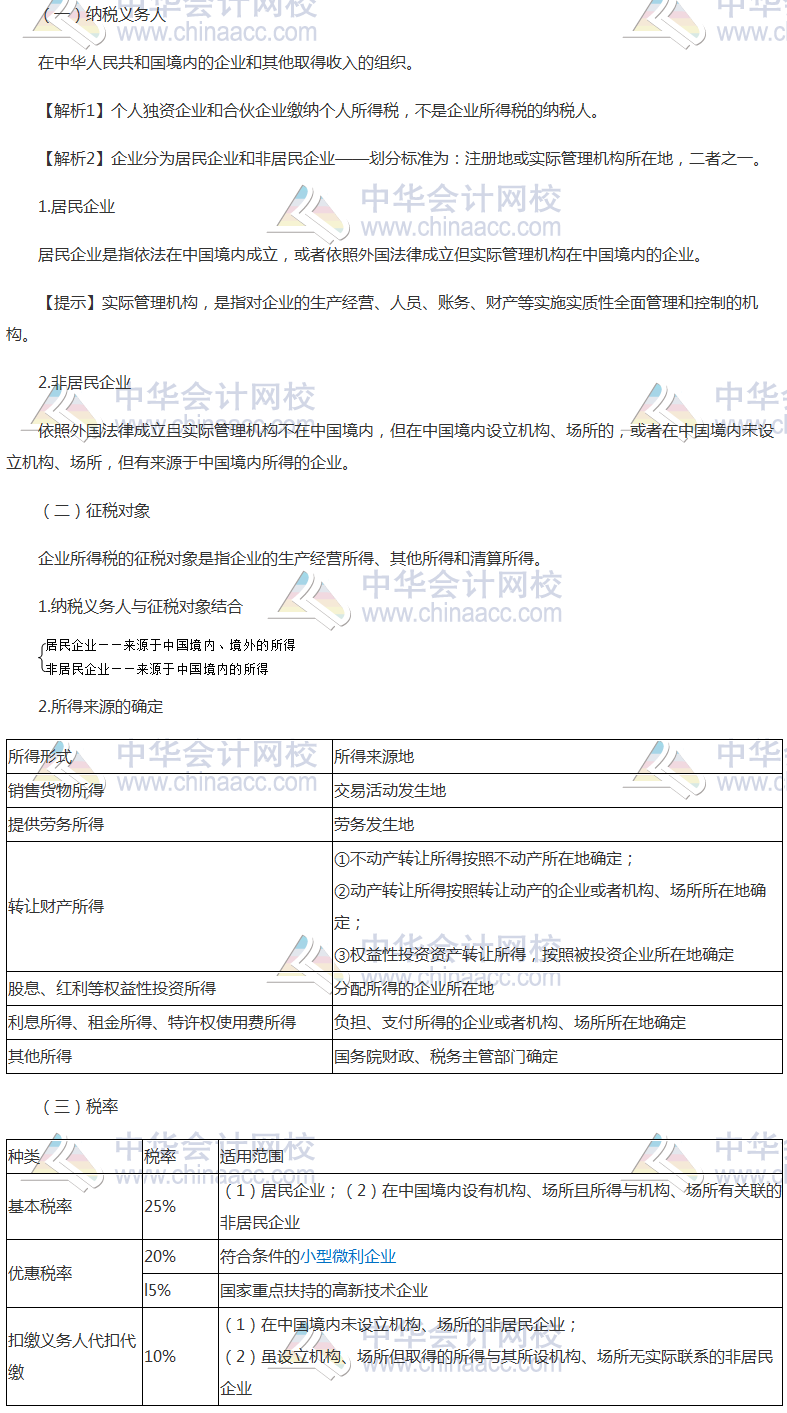Click the 优惠税率 row label

click(x=40, y=1274)
